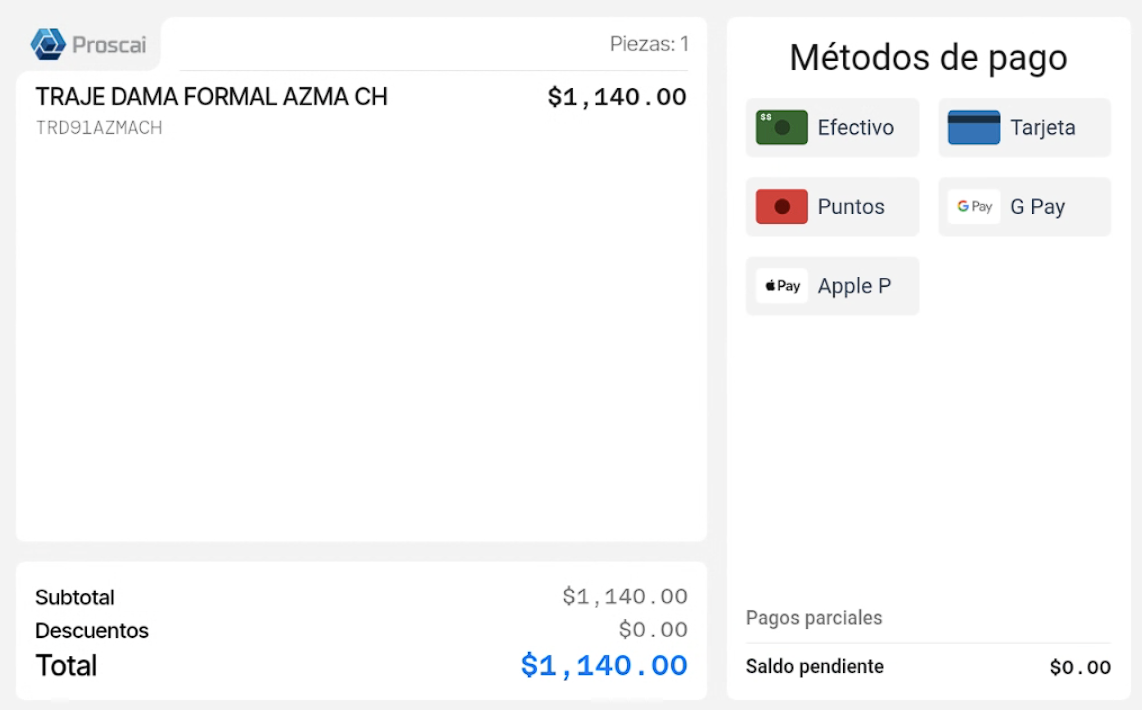Click the red Puntos icon

click(x=781, y=207)
